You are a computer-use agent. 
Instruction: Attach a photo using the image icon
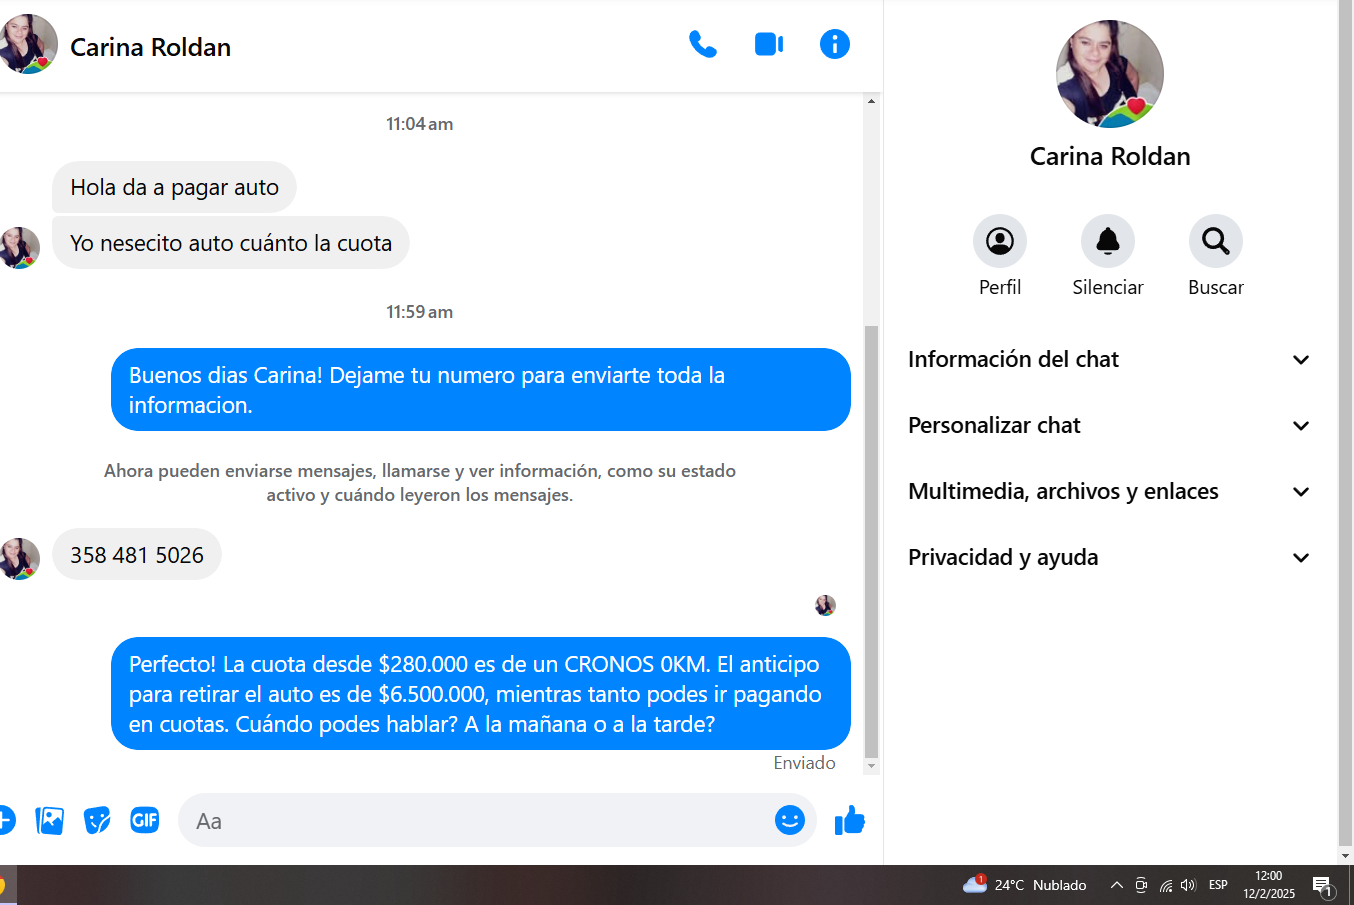pos(49,821)
